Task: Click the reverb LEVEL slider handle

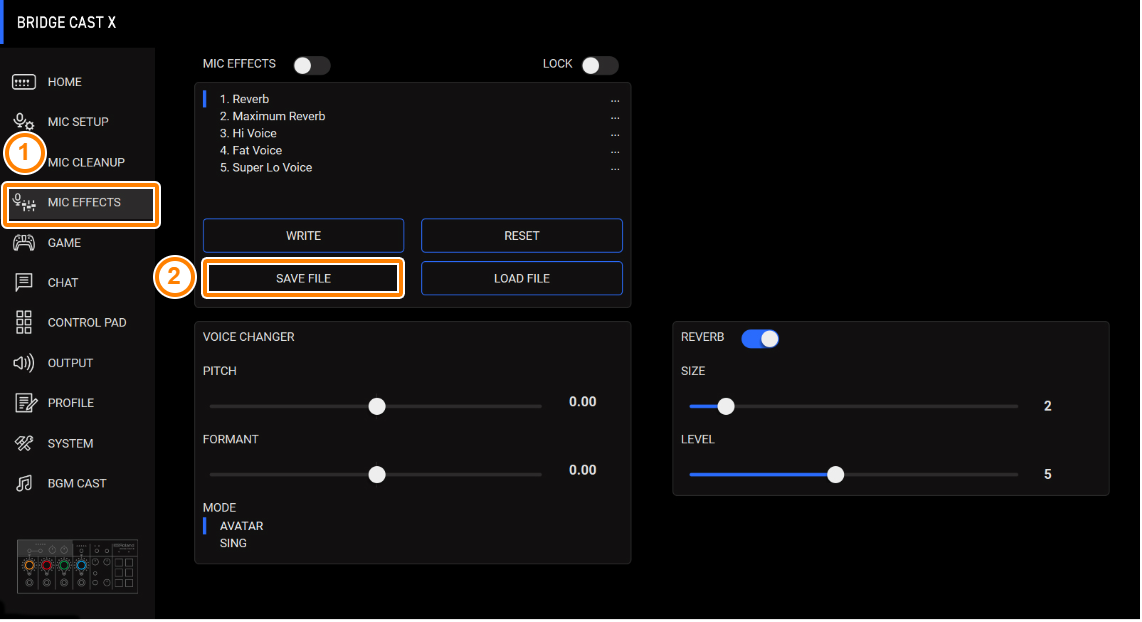Action: pos(835,475)
